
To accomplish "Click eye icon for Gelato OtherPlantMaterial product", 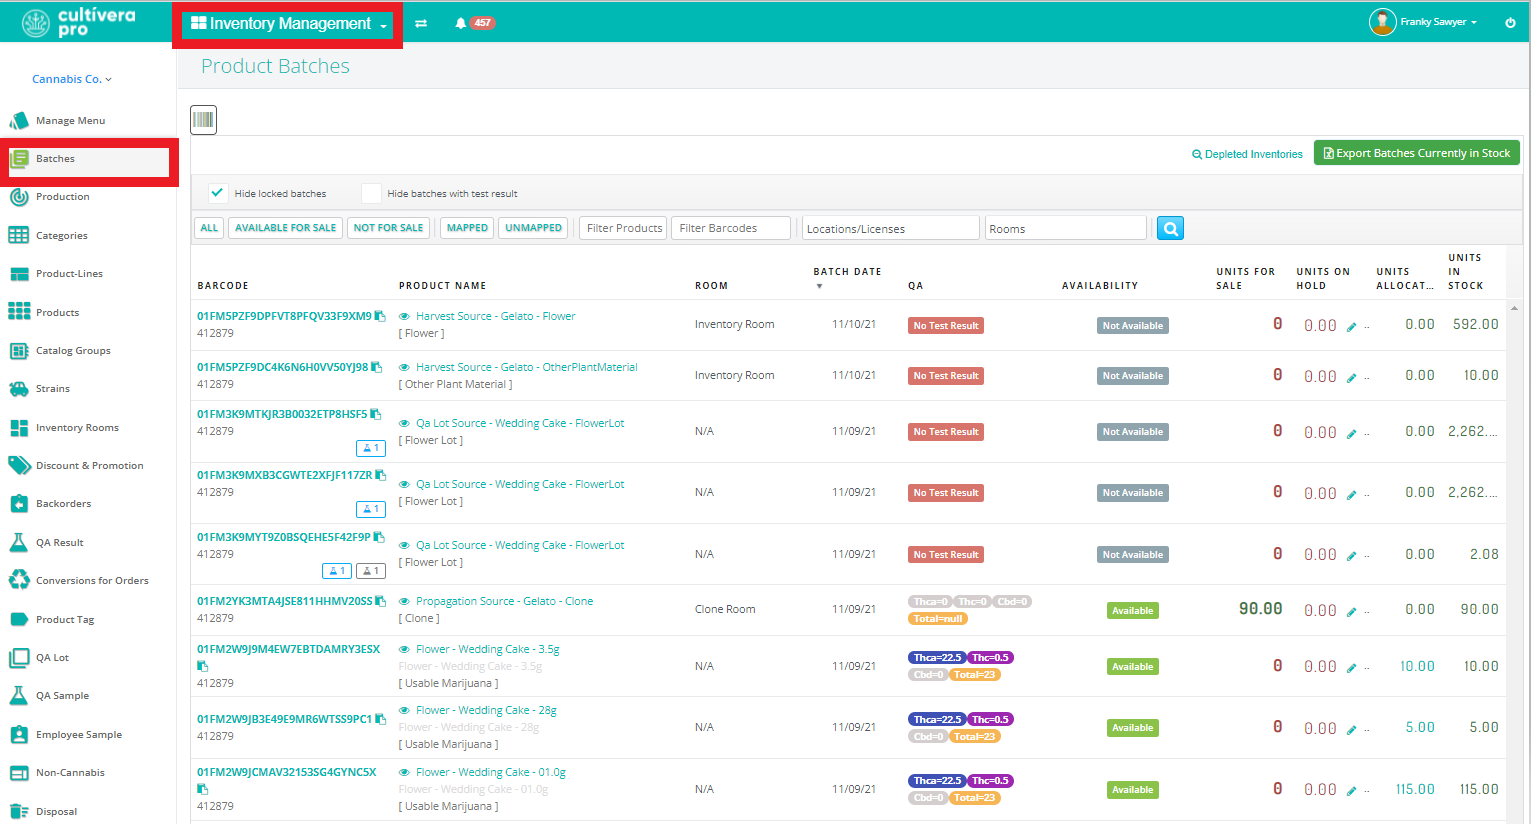I will click(x=404, y=368).
